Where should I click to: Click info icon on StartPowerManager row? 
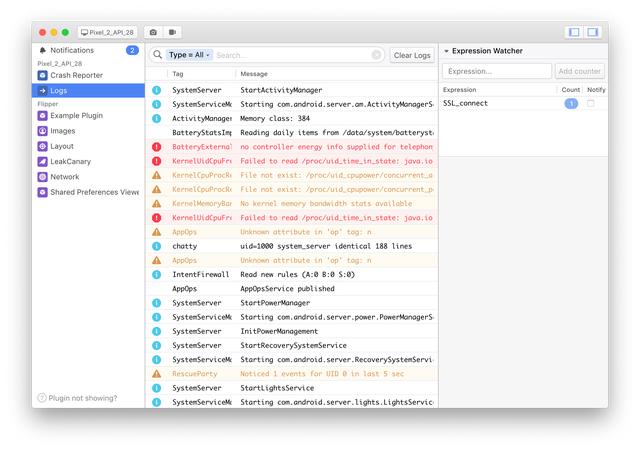point(156,303)
